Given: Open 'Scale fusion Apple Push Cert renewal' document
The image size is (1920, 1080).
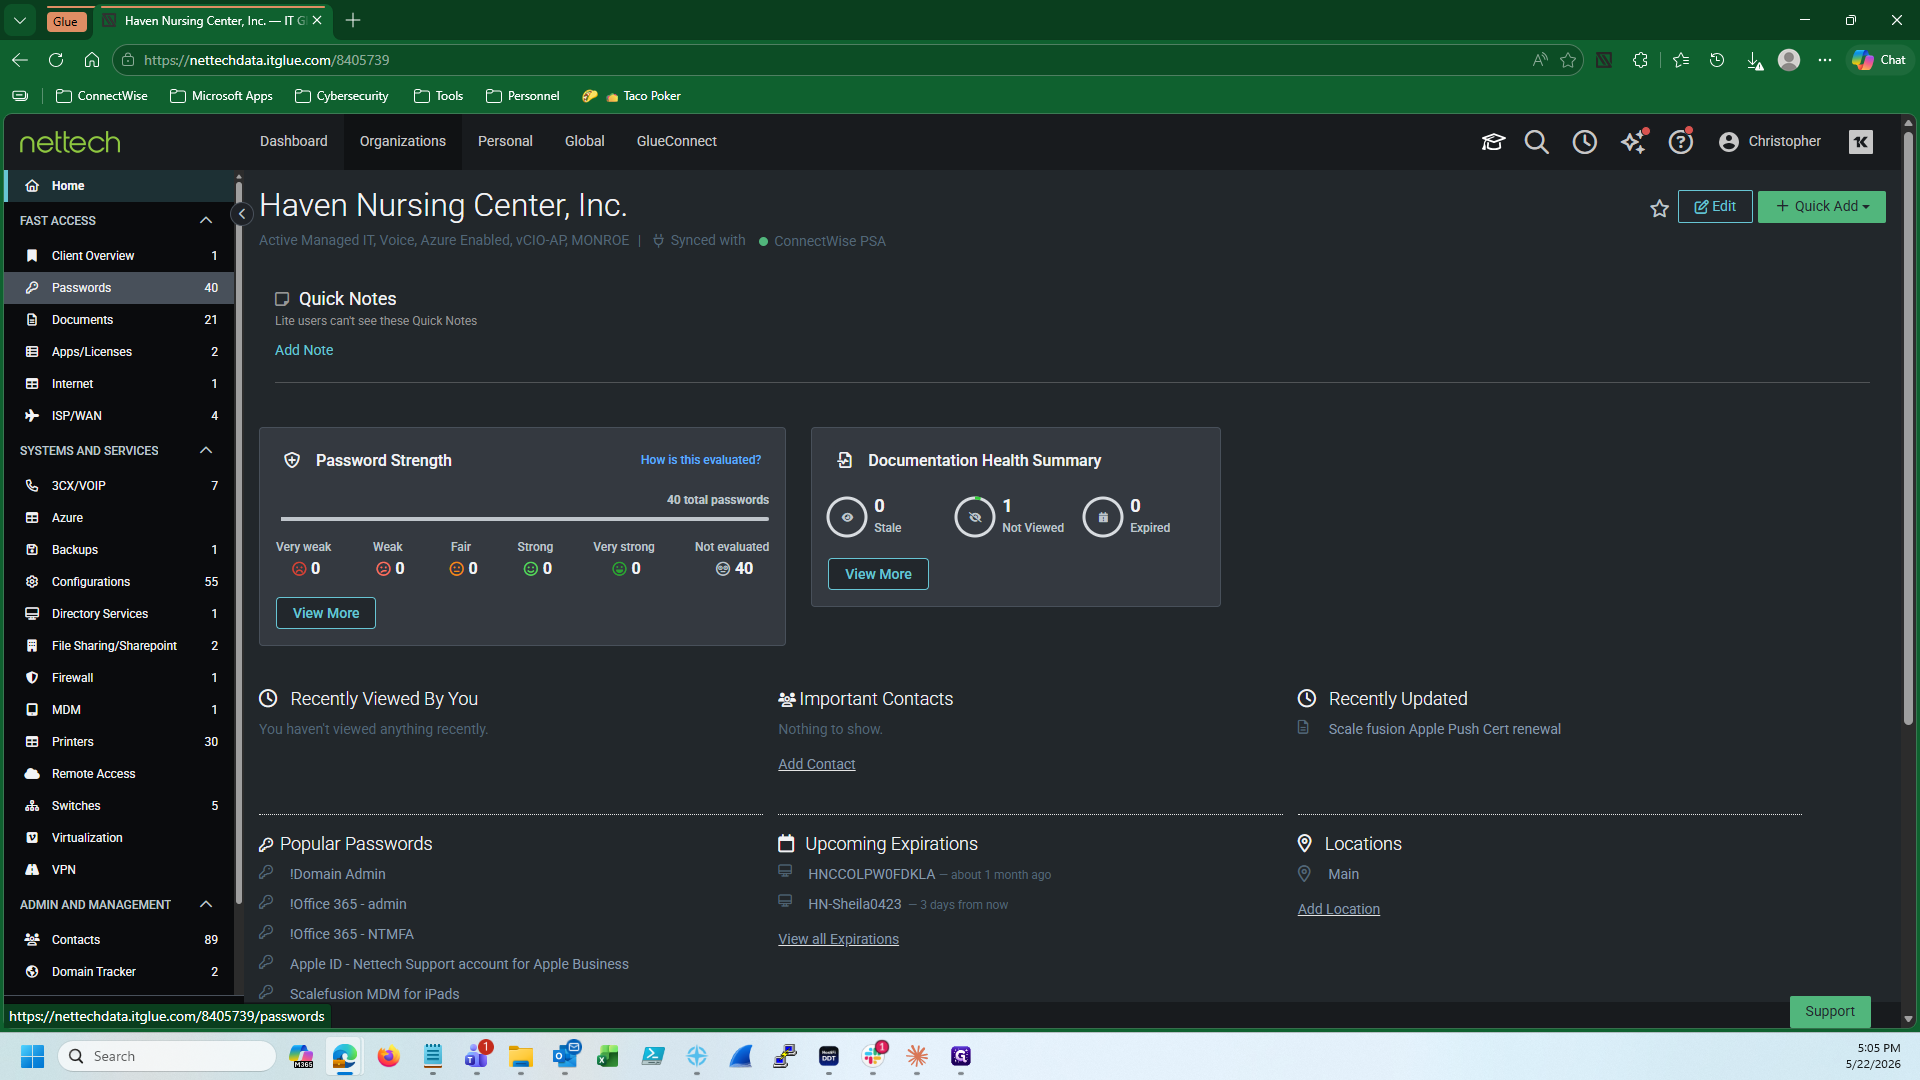Looking at the screenshot, I should [x=1445, y=730].
